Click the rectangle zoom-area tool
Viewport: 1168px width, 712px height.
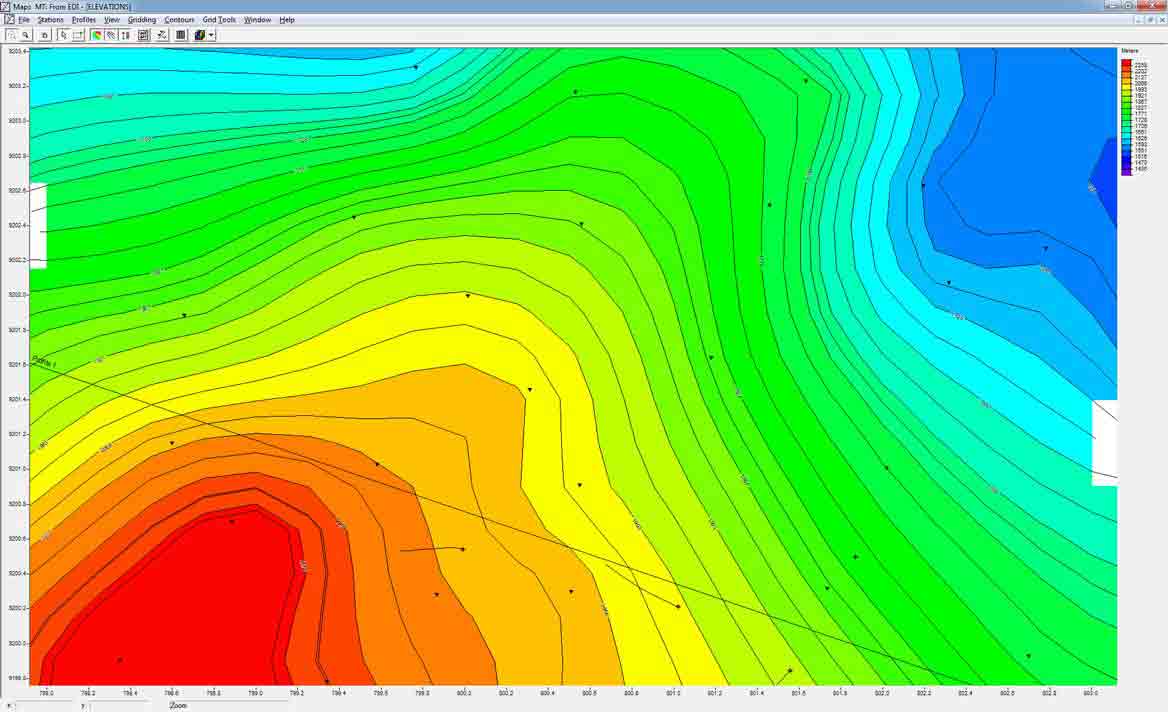point(78,35)
